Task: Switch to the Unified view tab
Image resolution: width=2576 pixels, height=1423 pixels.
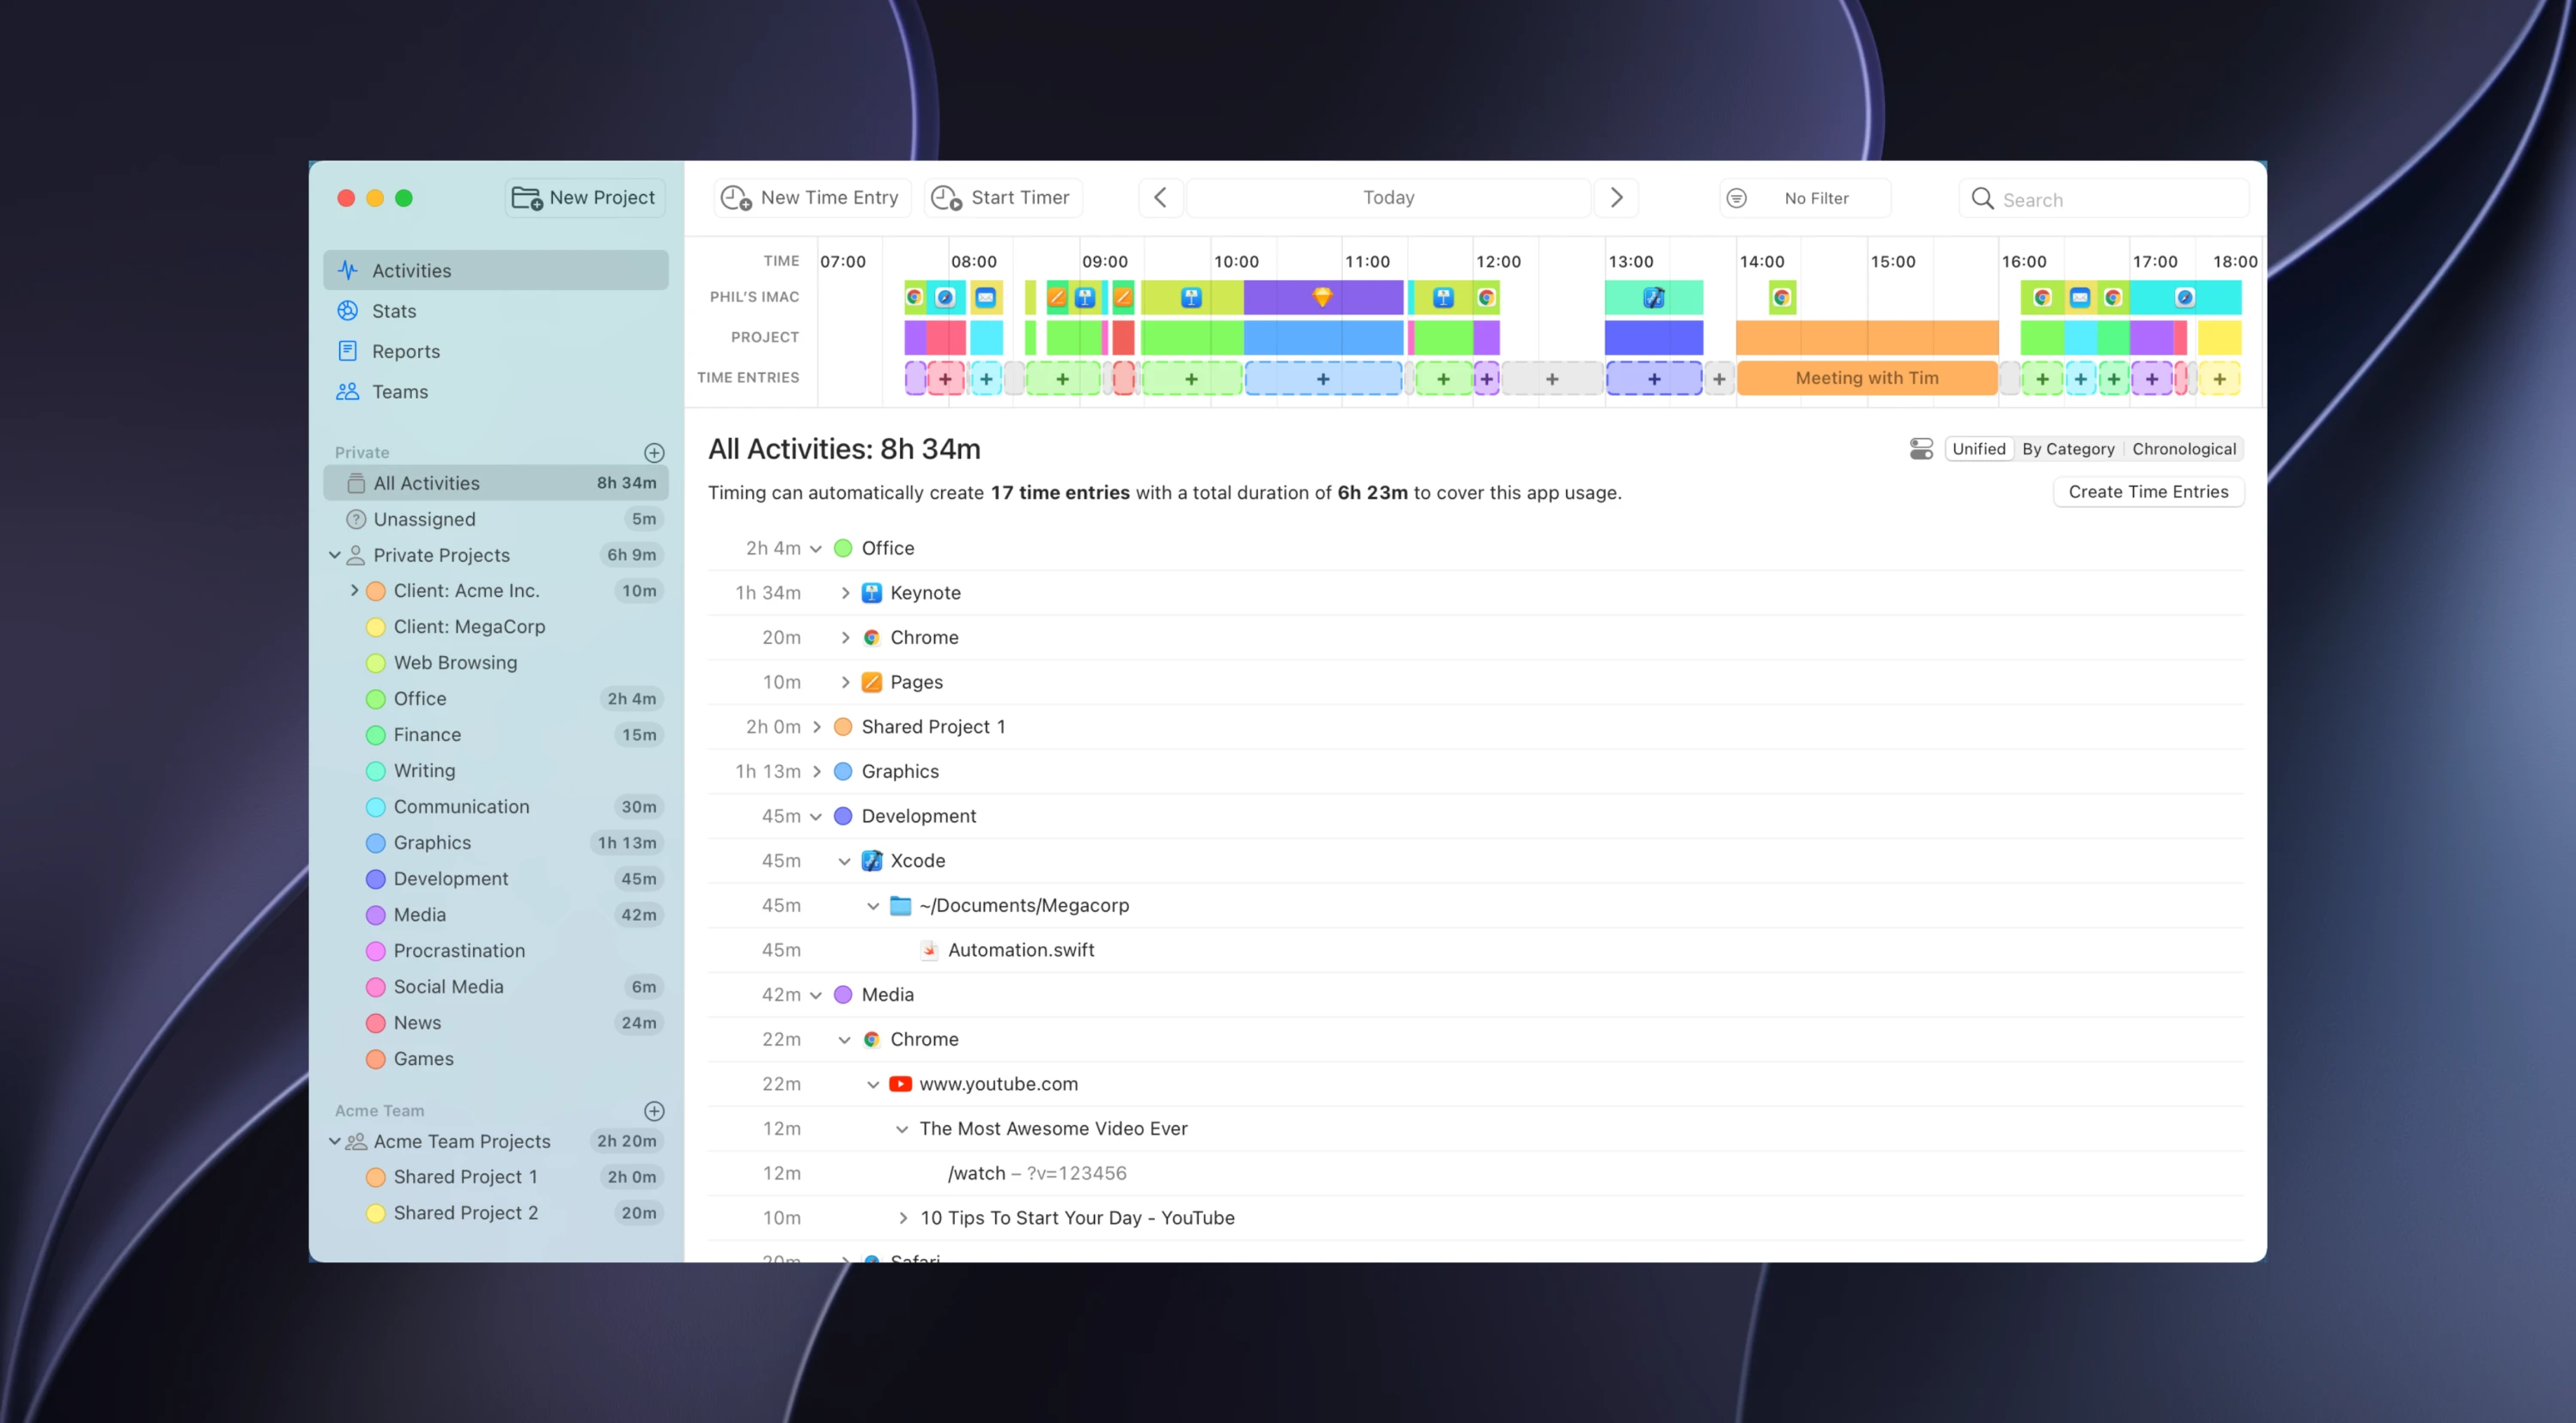Action: pos(1979,449)
